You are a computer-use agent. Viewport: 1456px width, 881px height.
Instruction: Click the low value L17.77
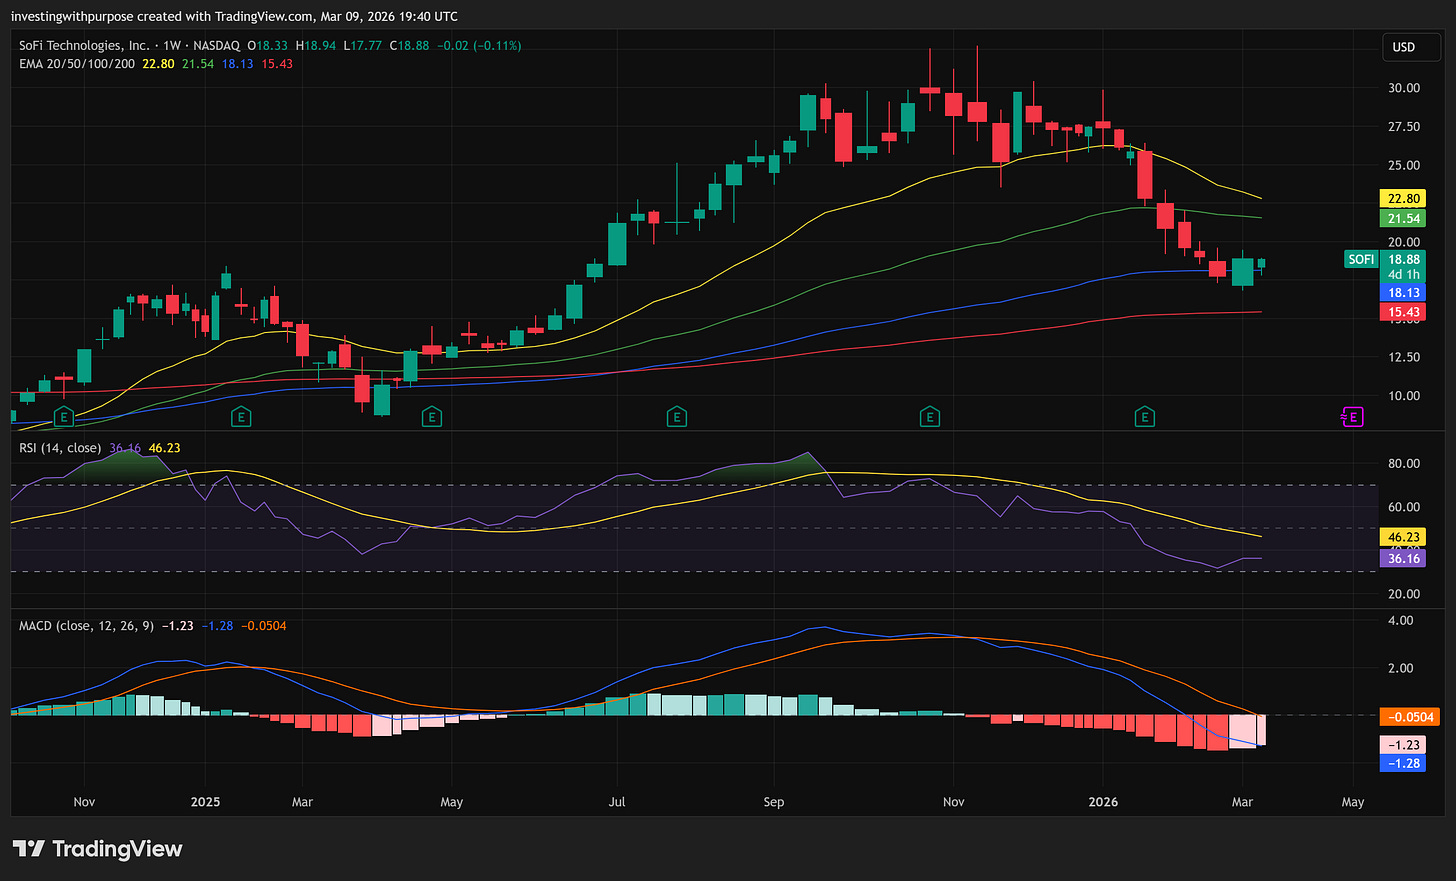coord(362,45)
